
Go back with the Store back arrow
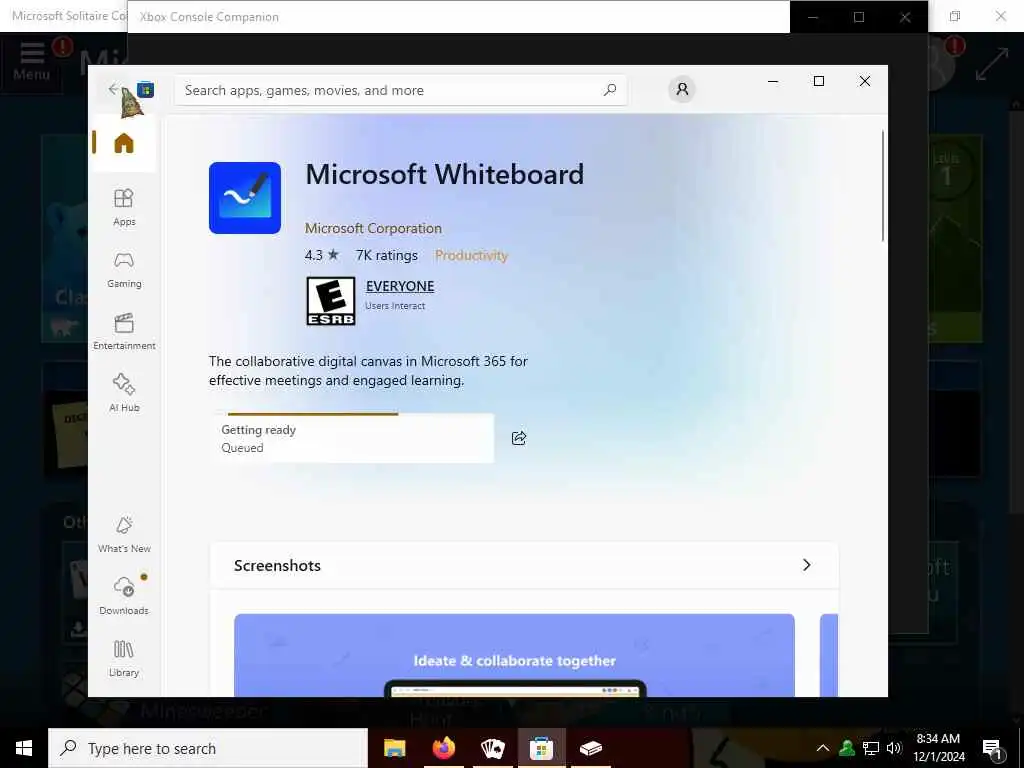point(114,89)
